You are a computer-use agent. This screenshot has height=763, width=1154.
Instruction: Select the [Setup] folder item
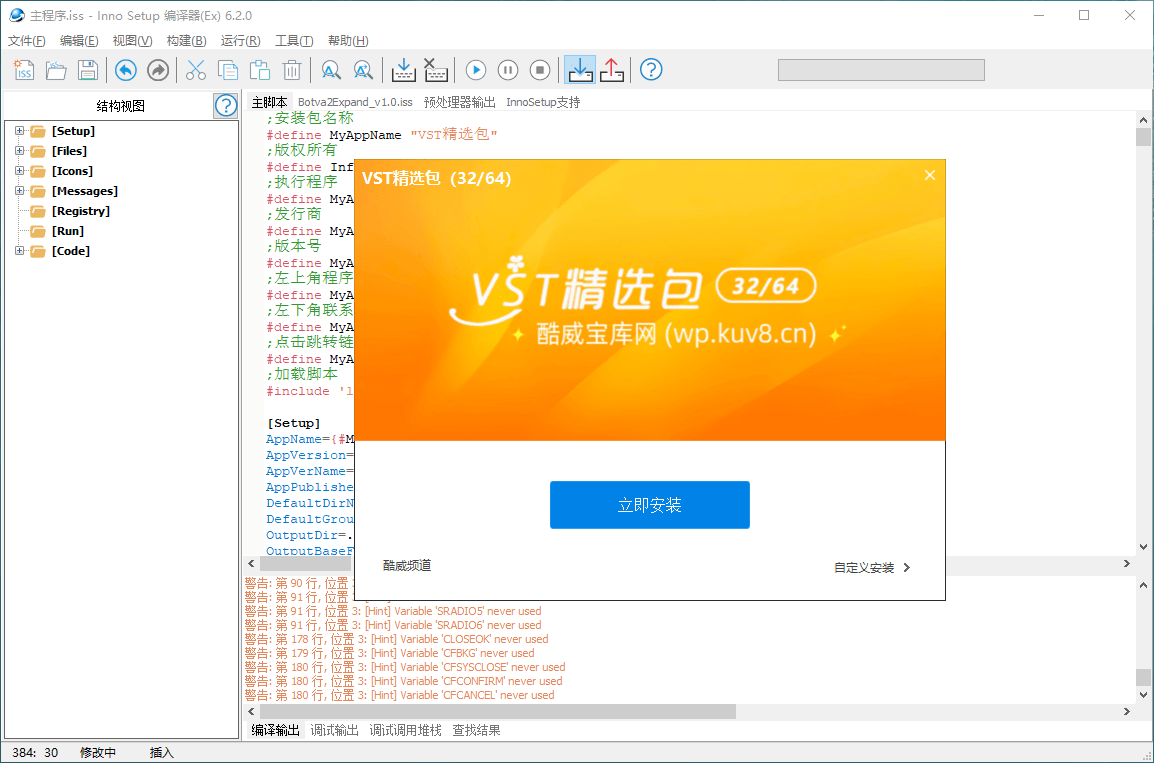pyautogui.click(x=73, y=131)
